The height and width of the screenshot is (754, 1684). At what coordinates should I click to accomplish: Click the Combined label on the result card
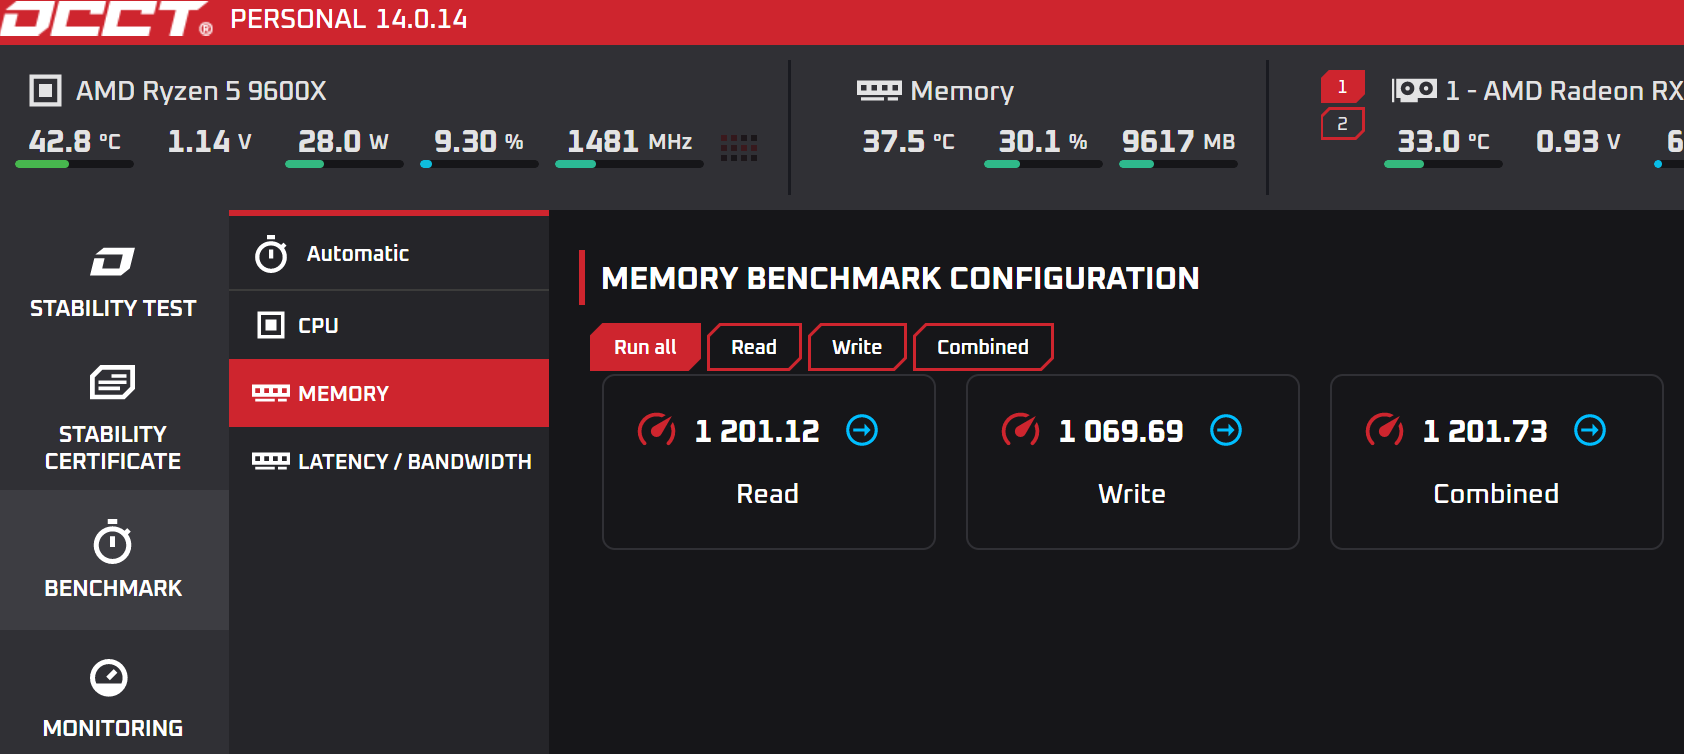[1496, 494]
